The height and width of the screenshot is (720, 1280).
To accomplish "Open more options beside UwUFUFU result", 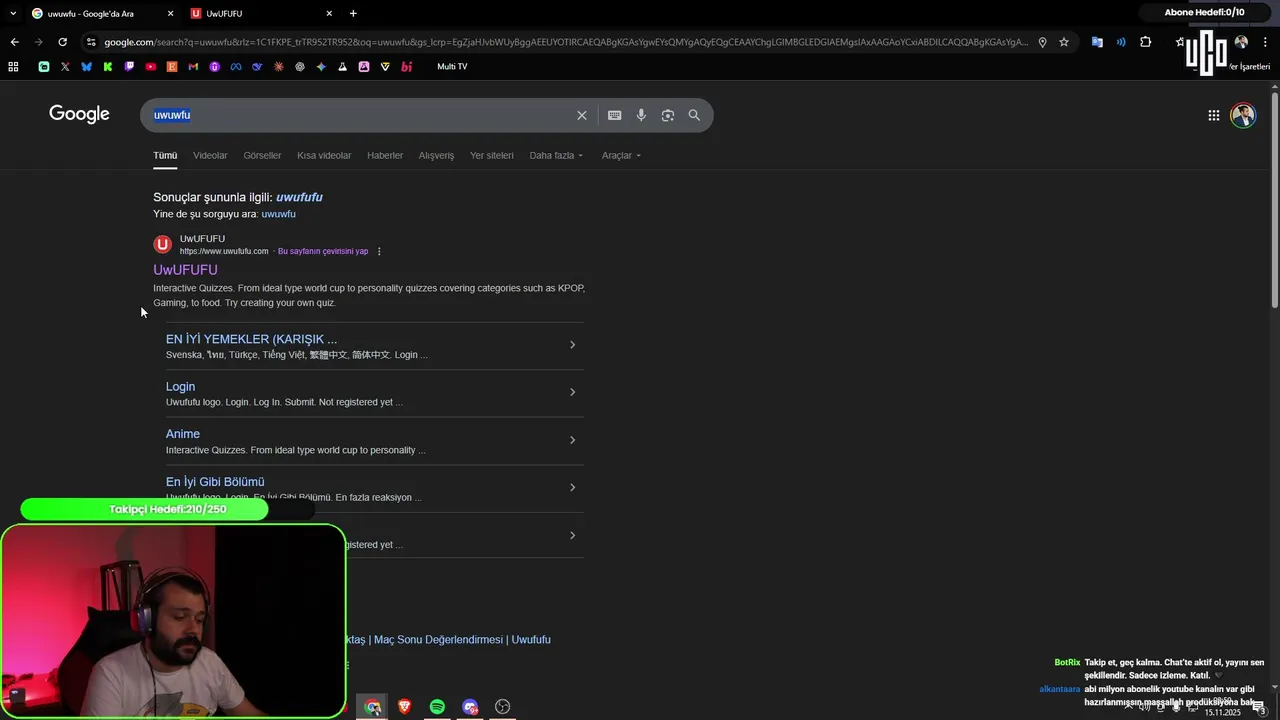I will [379, 251].
